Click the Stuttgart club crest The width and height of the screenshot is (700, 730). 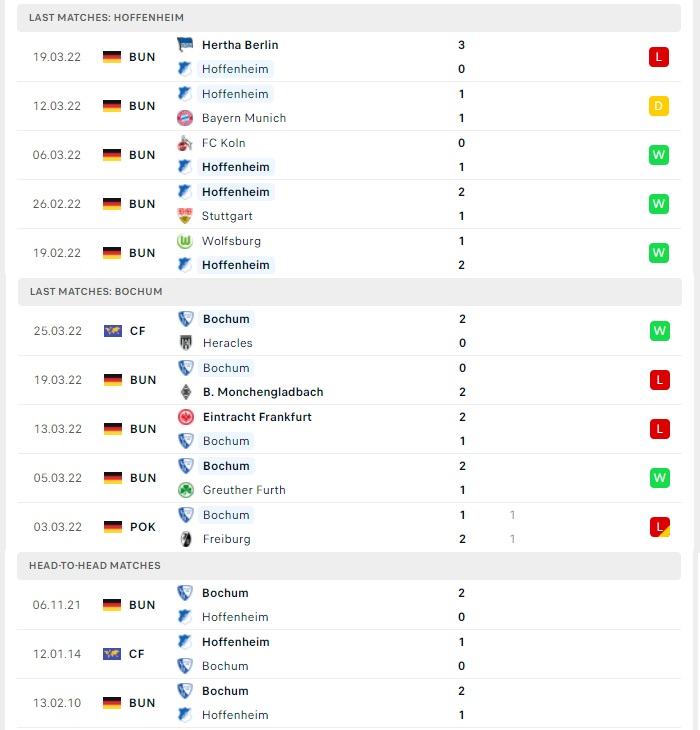click(185, 216)
